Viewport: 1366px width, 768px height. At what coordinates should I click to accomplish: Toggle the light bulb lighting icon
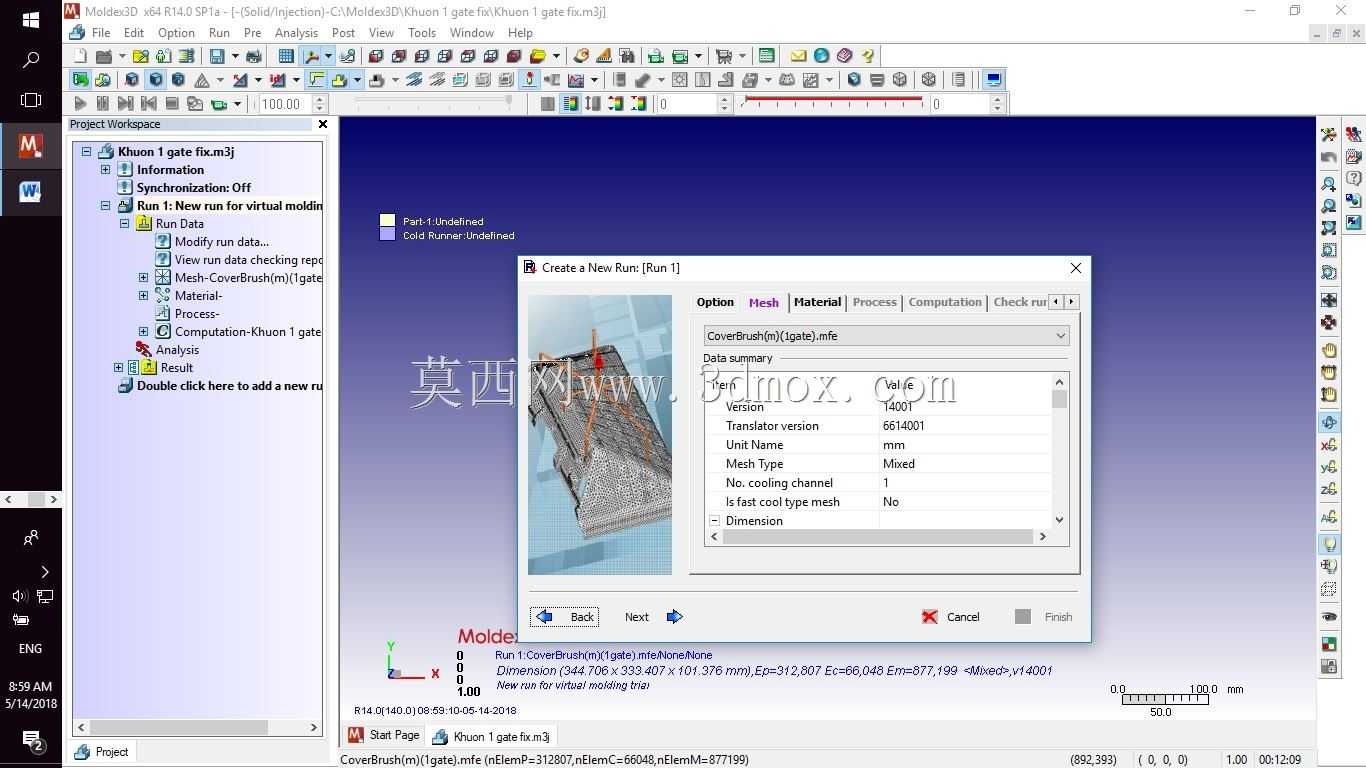1329,544
